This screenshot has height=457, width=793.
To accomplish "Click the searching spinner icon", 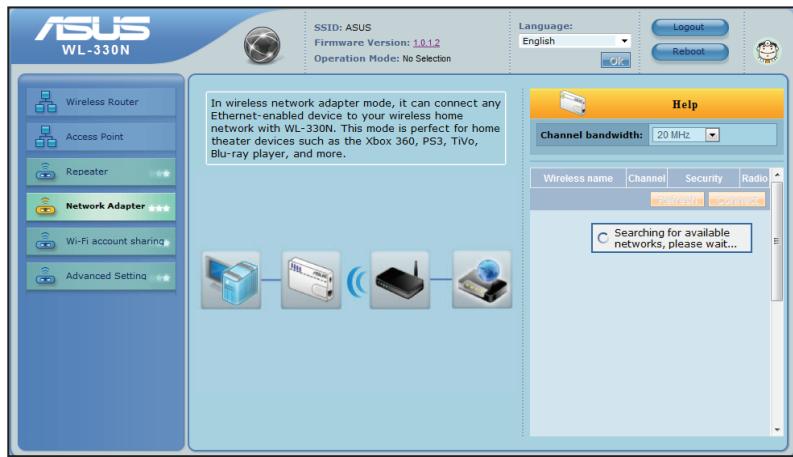I will 603,238.
